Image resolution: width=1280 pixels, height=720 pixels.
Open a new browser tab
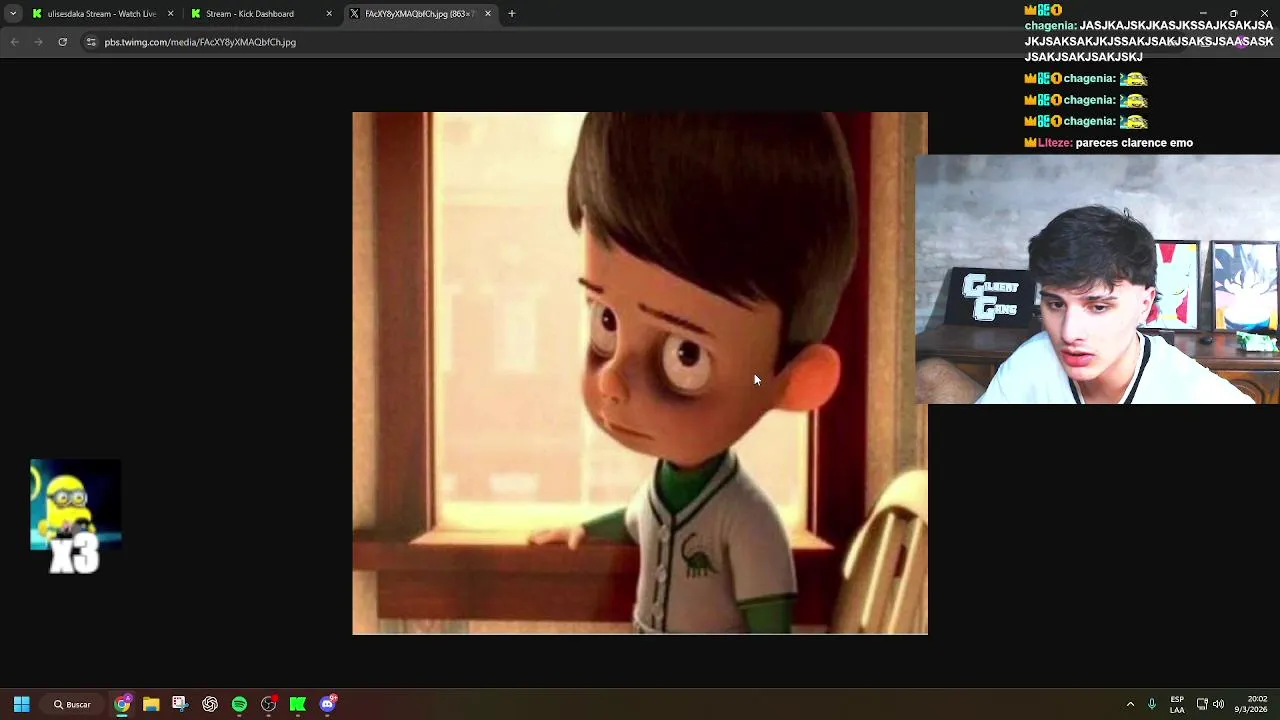tap(512, 14)
